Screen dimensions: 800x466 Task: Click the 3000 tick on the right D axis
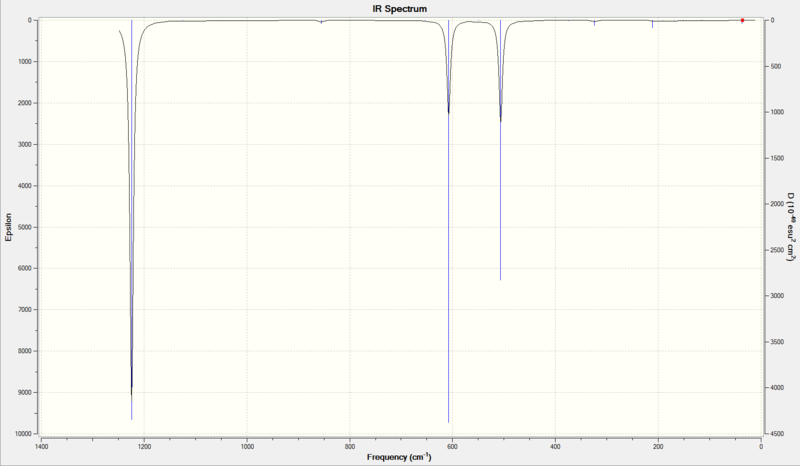coord(778,296)
